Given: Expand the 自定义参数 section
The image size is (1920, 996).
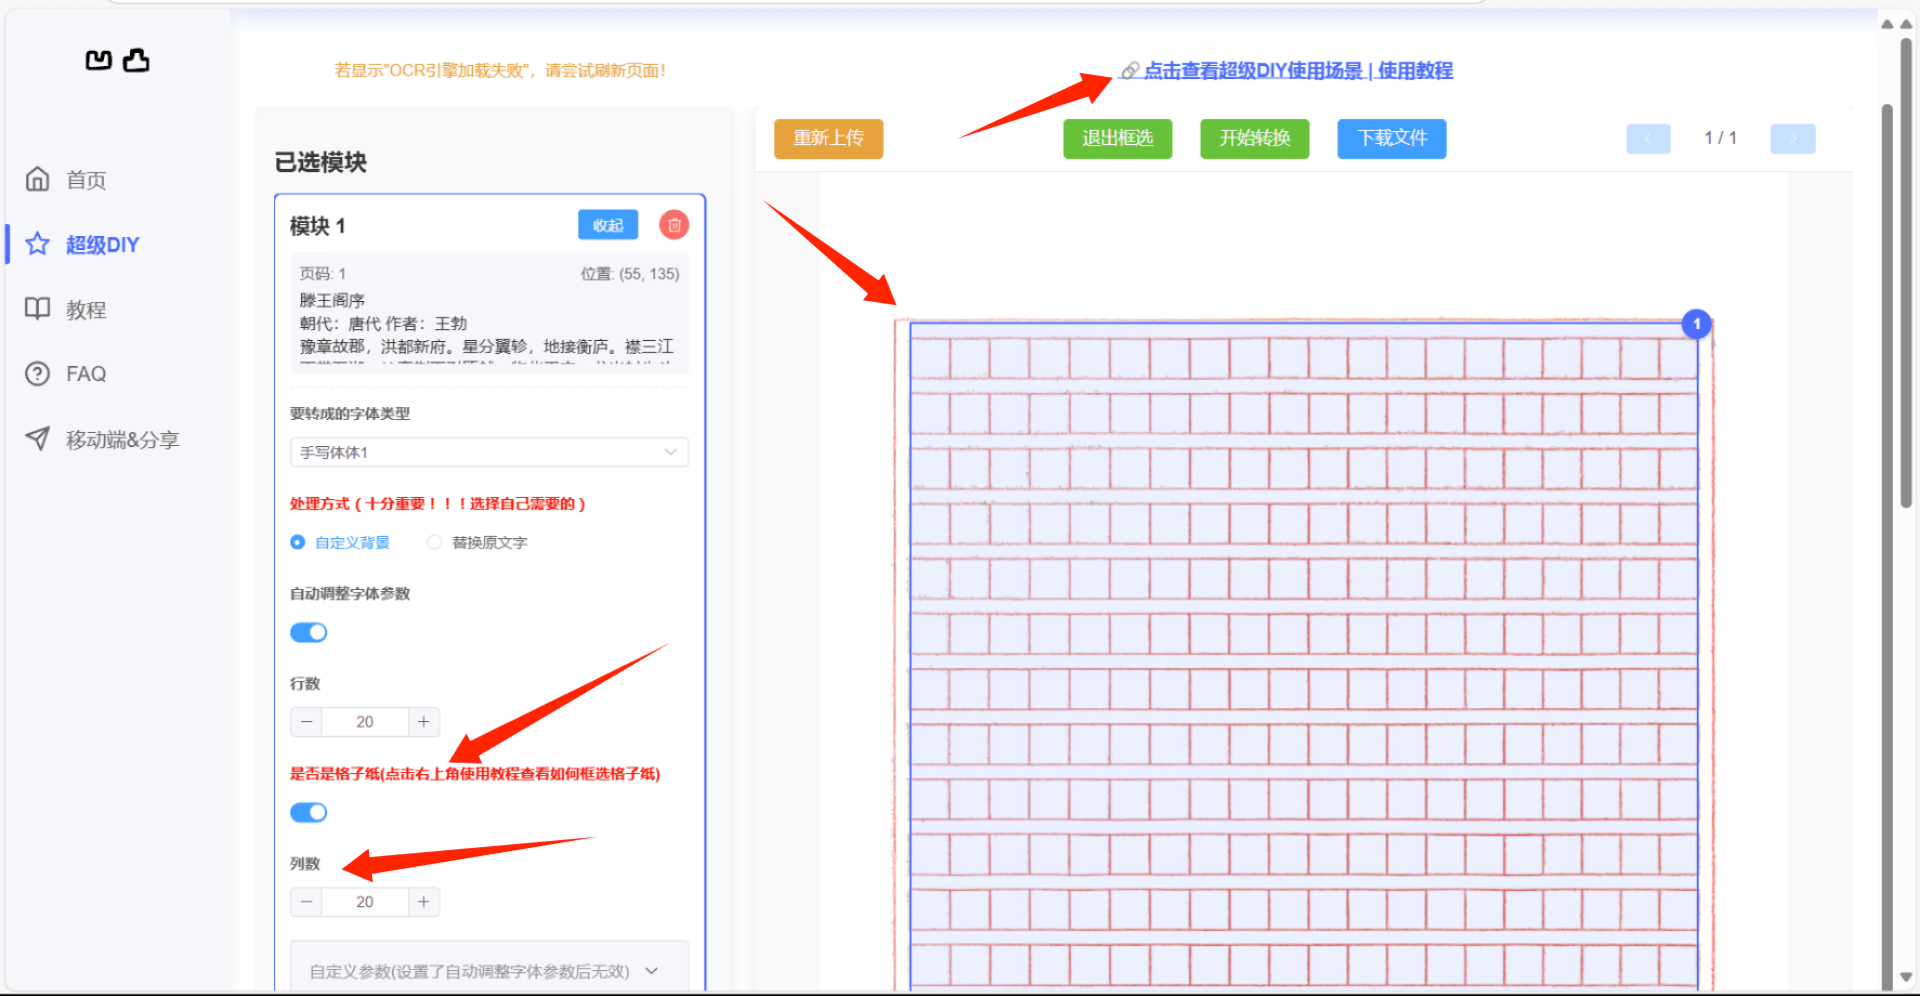Looking at the screenshot, I should click(x=489, y=970).
